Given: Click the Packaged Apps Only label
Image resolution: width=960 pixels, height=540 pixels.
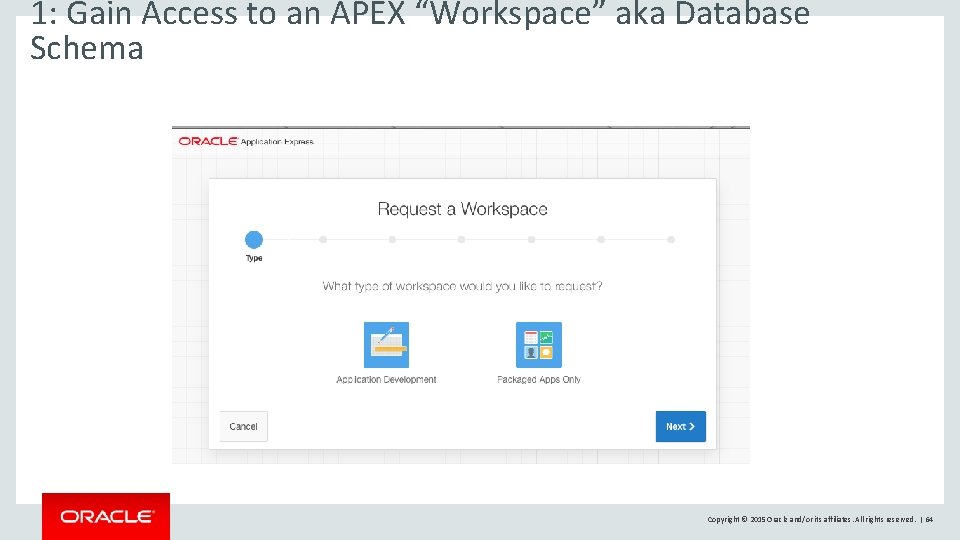Looking at the screenshot, I should (539, 380).
